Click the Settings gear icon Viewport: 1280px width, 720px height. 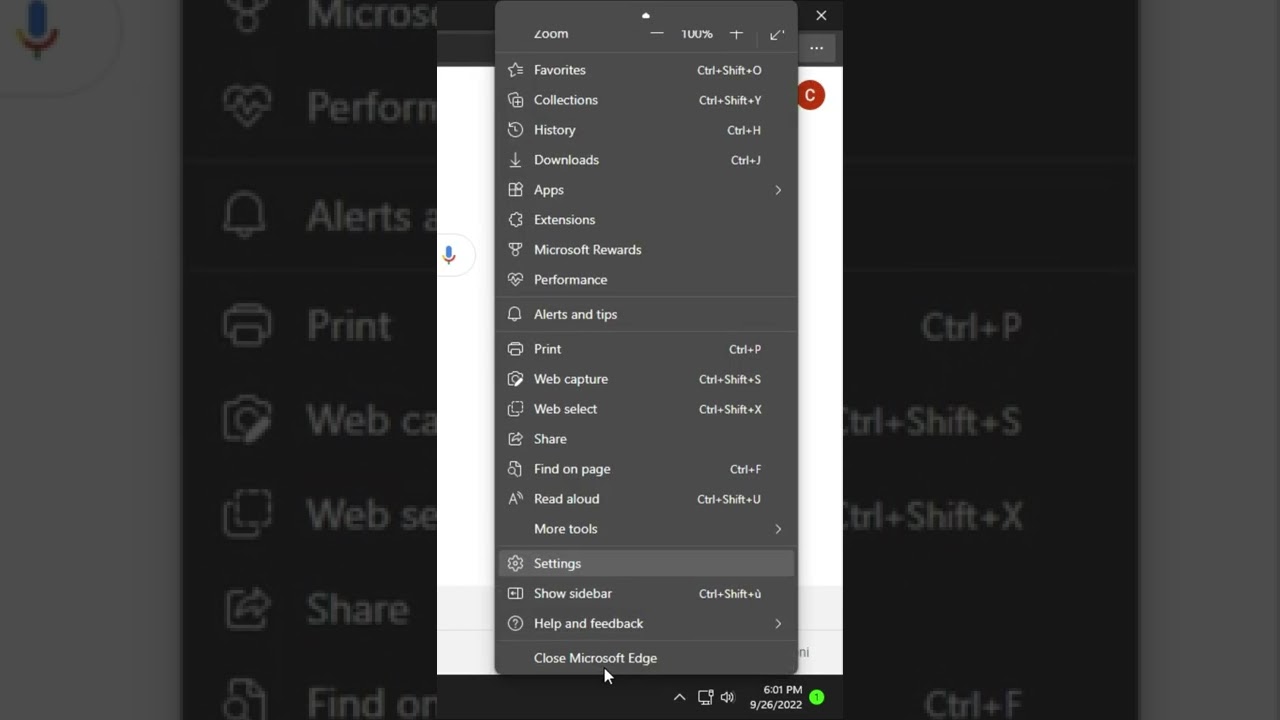click(515, 564)
